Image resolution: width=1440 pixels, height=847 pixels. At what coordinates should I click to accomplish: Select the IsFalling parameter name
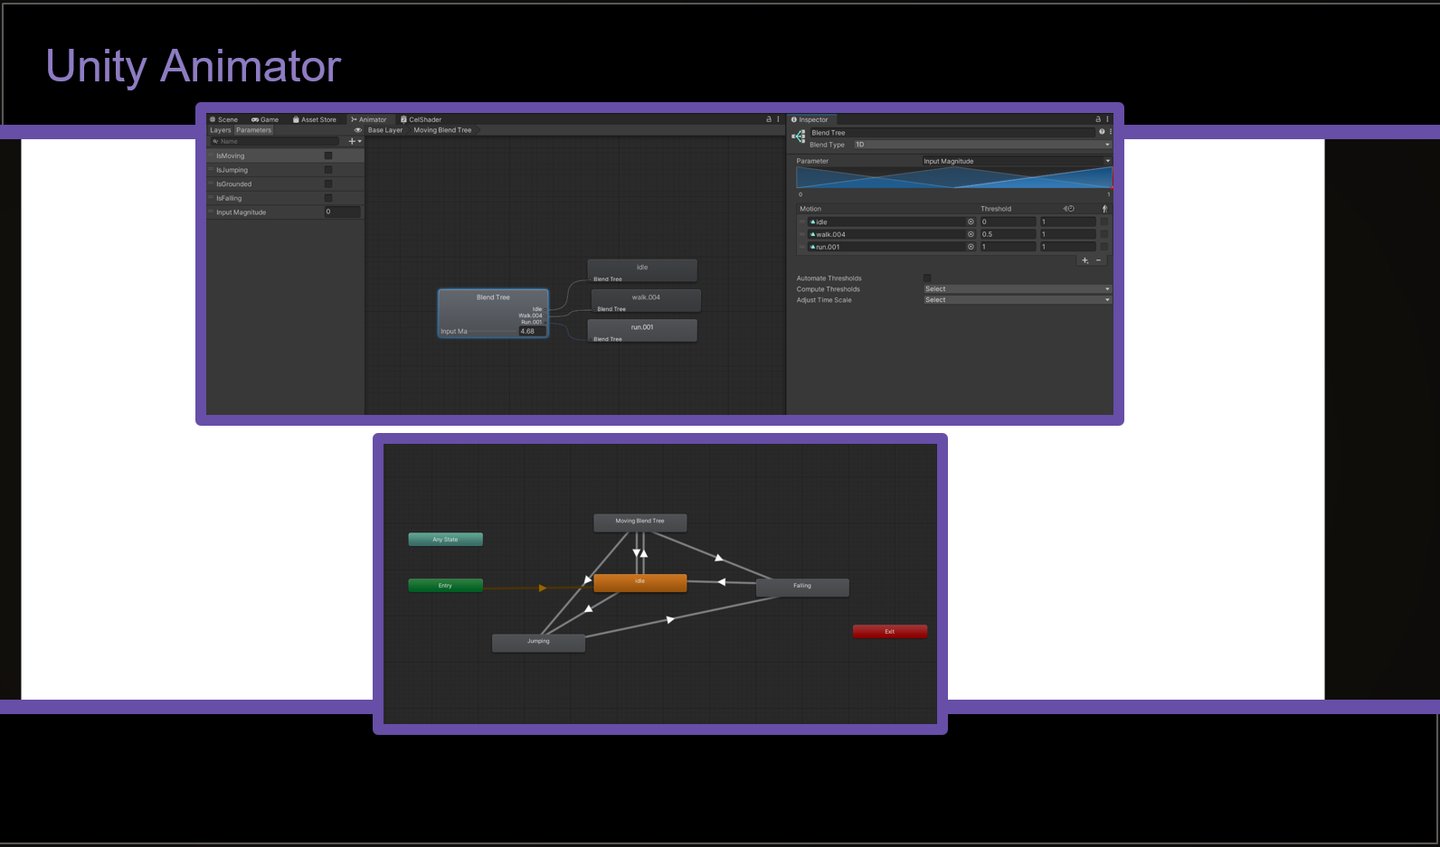[x=229, y=198]
